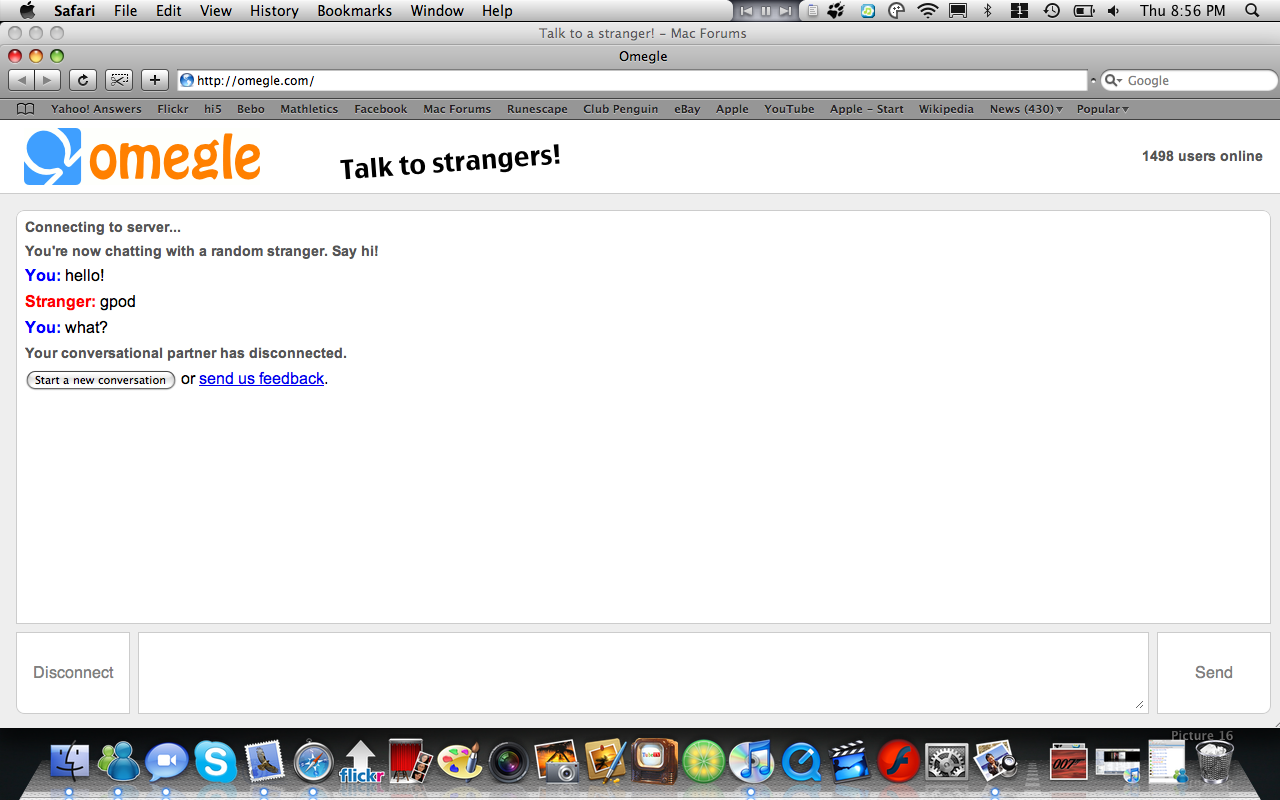The image size is (1280, 800).
Task: Launch Photo Booth from the Dock
Action: point(410,762)
